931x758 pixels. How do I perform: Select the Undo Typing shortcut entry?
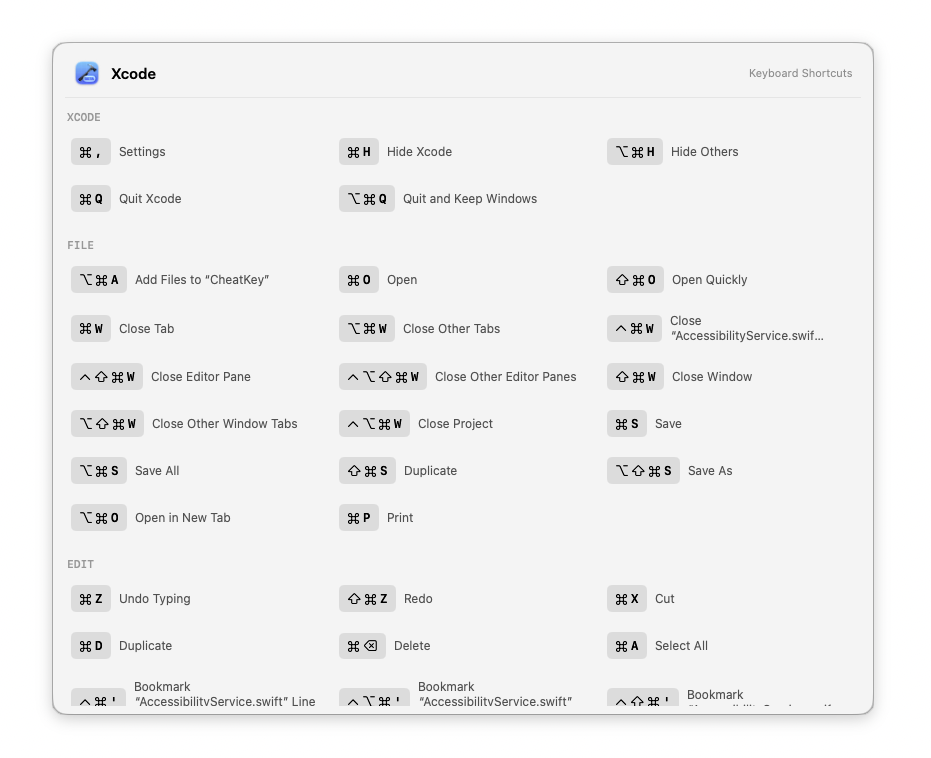point(131,599)
